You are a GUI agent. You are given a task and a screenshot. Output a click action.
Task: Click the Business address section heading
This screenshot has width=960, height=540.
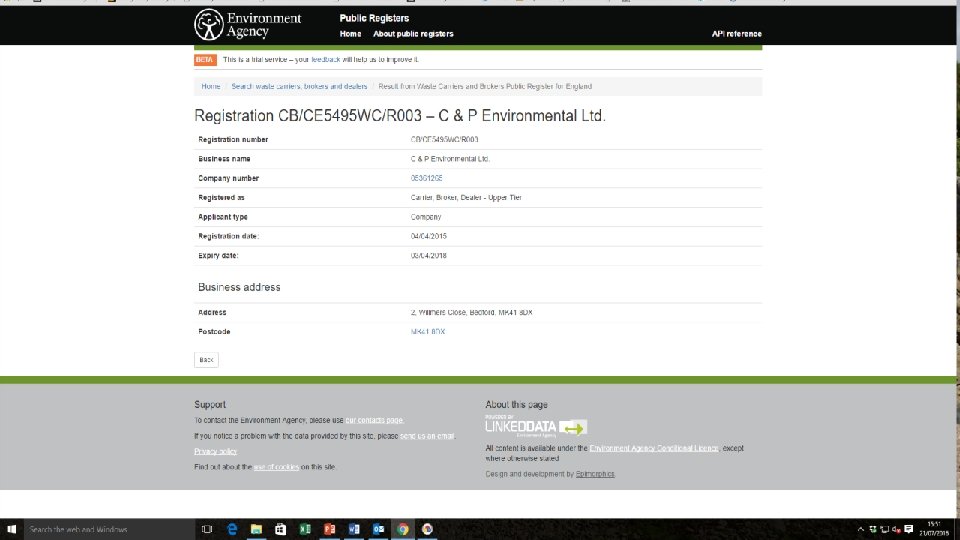pos(239,287)
